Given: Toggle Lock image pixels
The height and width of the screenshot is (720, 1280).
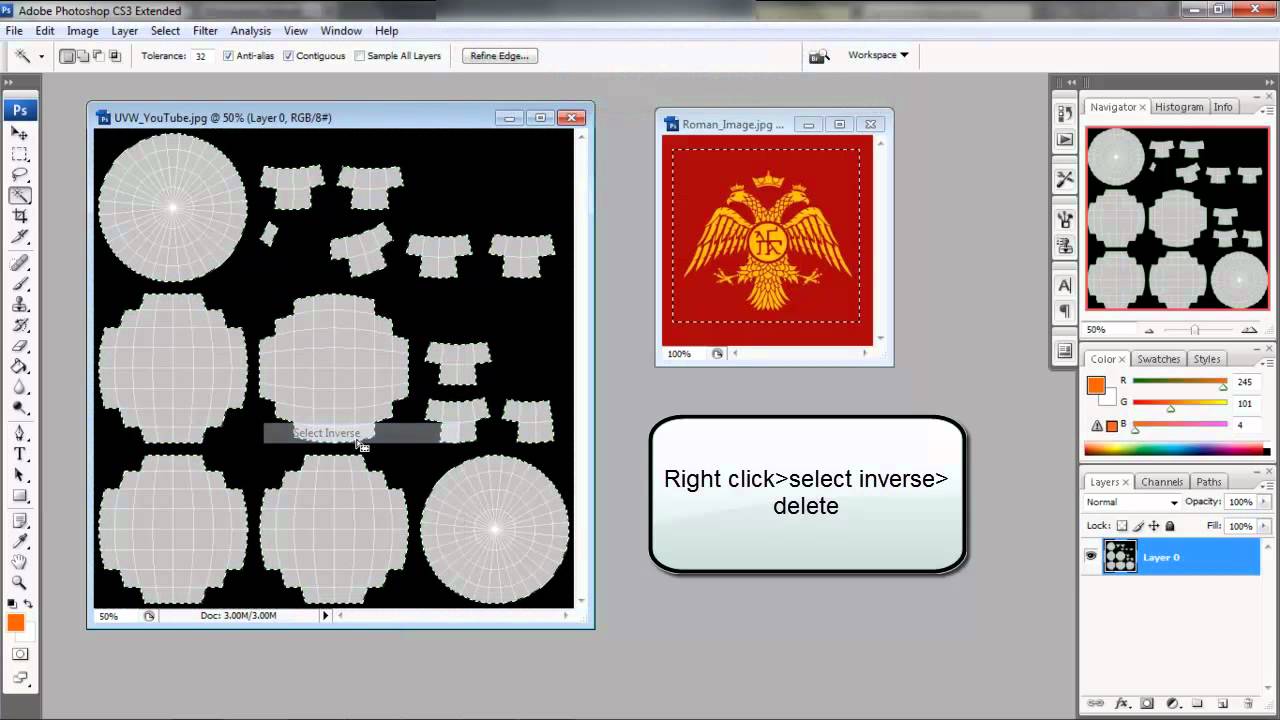Looking at the screenshot, I should (1138, 526).
